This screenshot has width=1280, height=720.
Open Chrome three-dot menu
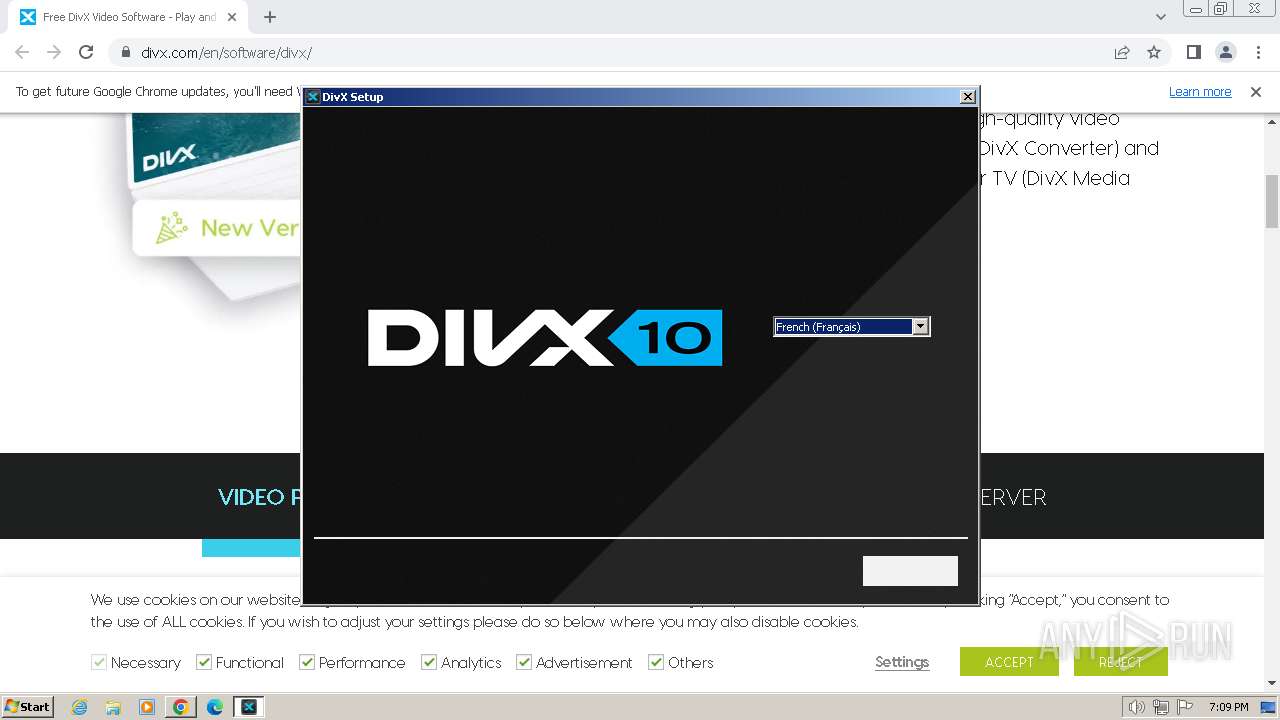pyautogui.click(x=1257, y=52)
